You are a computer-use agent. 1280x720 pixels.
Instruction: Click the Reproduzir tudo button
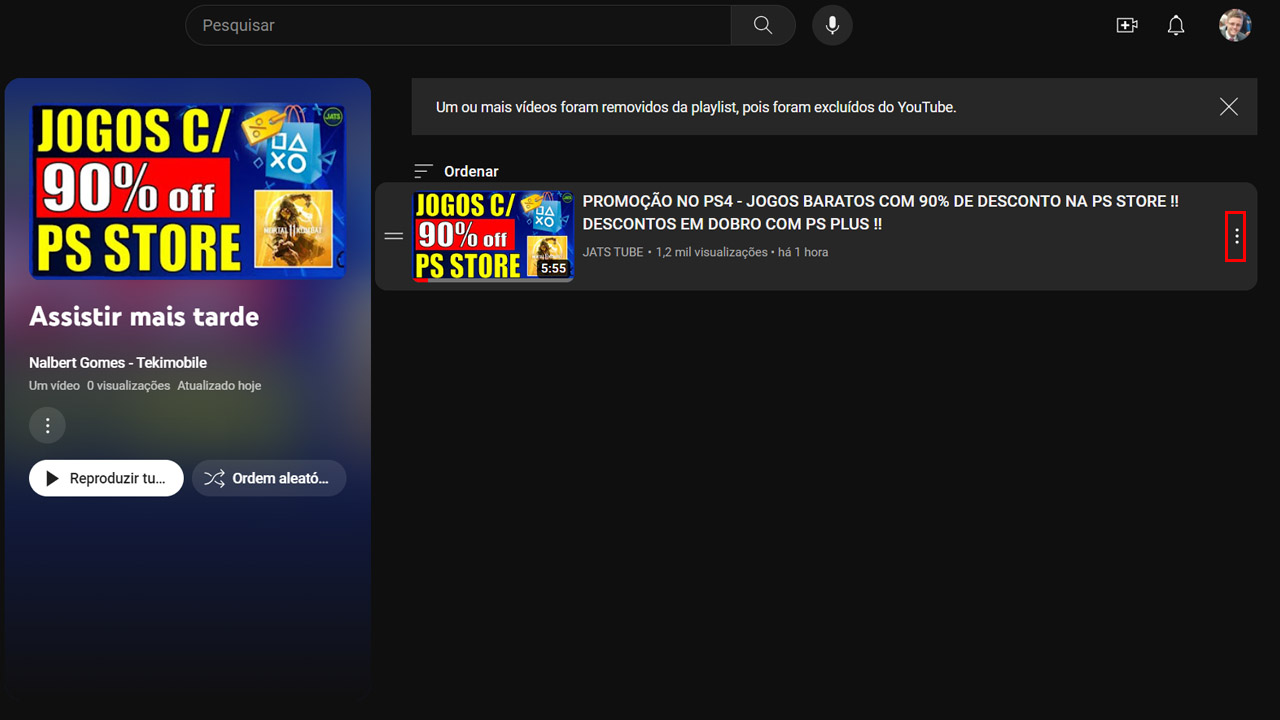(106, 478)
